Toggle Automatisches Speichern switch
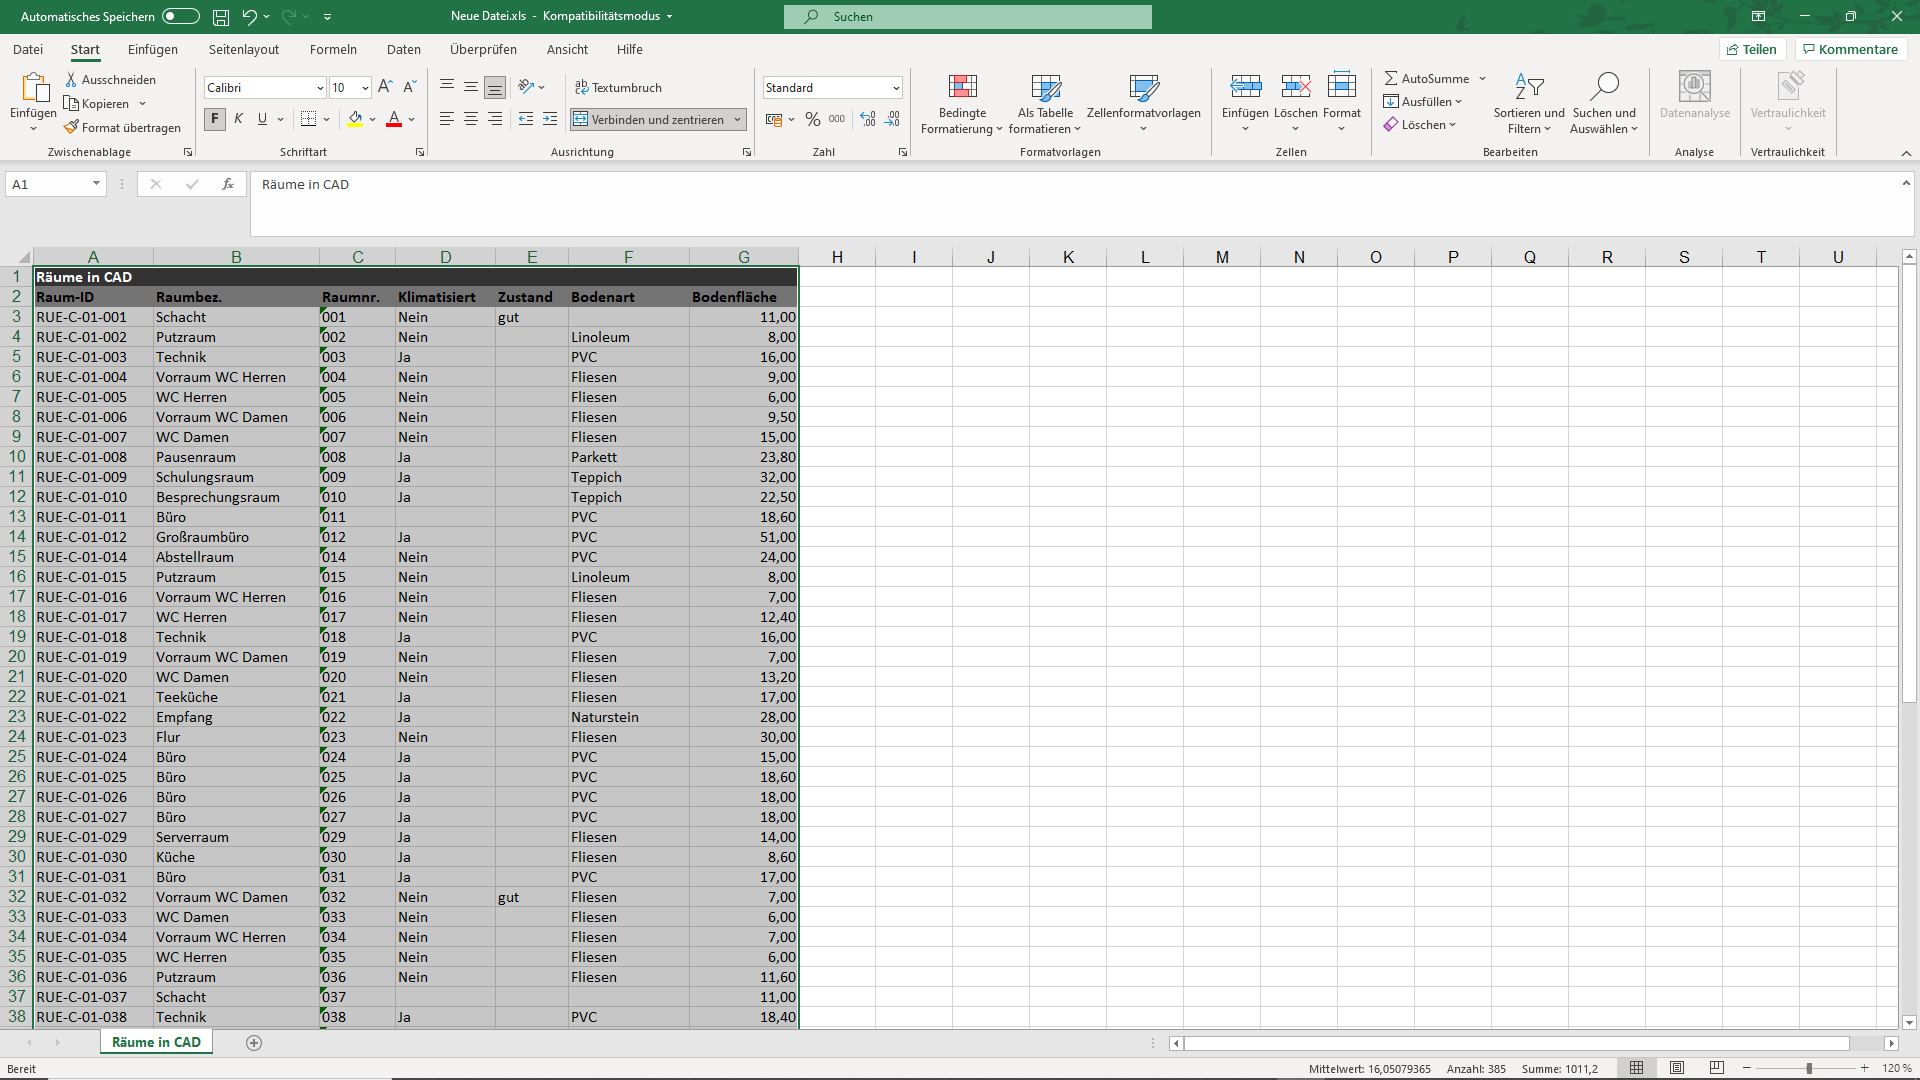 pyautogui.click(x=180, y=16)
